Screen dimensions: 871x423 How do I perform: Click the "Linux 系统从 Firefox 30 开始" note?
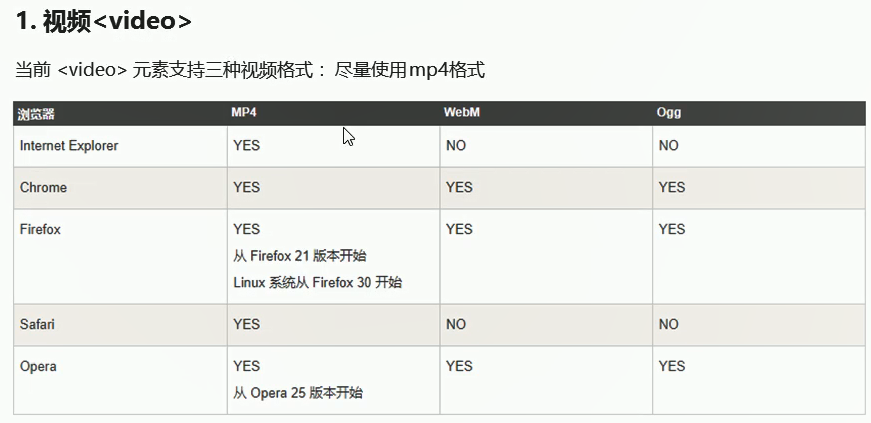click(317, 283)
